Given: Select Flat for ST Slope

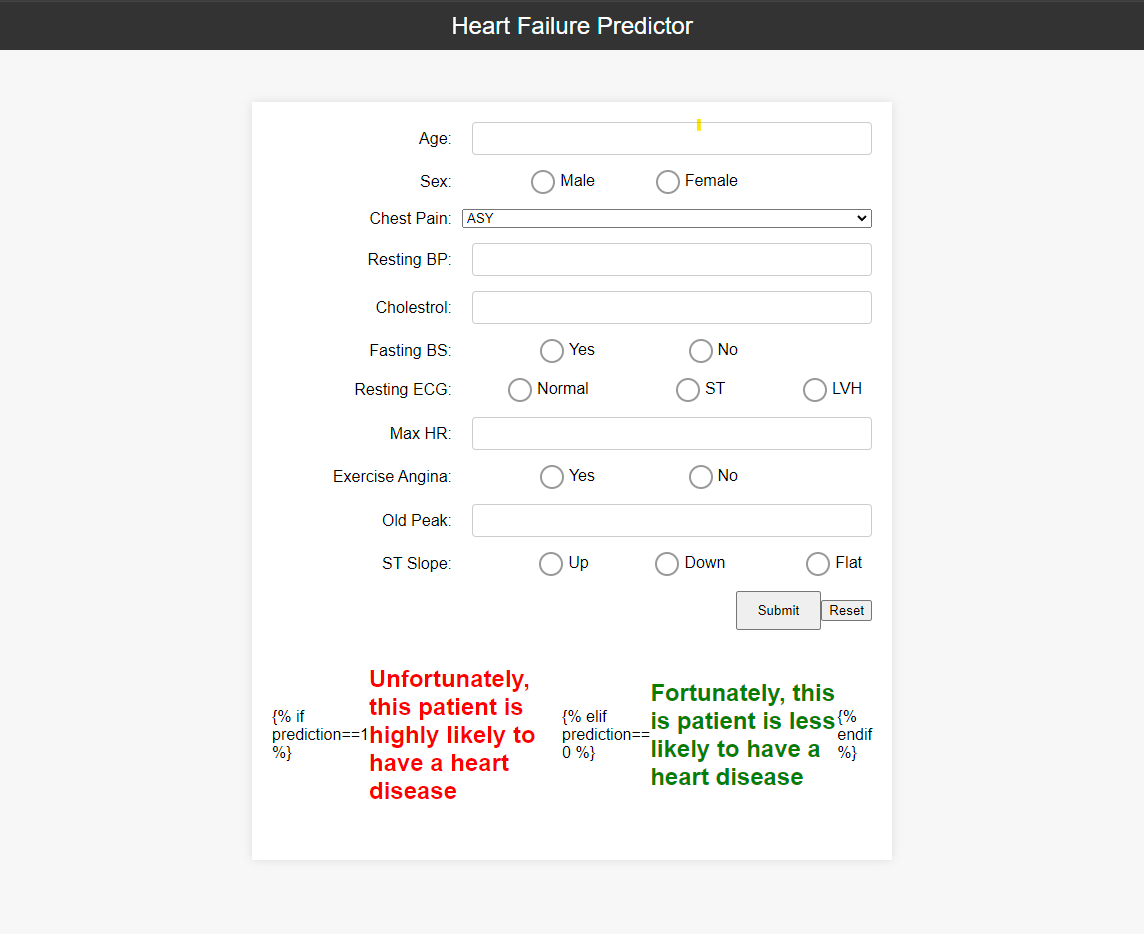Looking at the screenshot, I should pyautogui.click(x=818, y=564).
